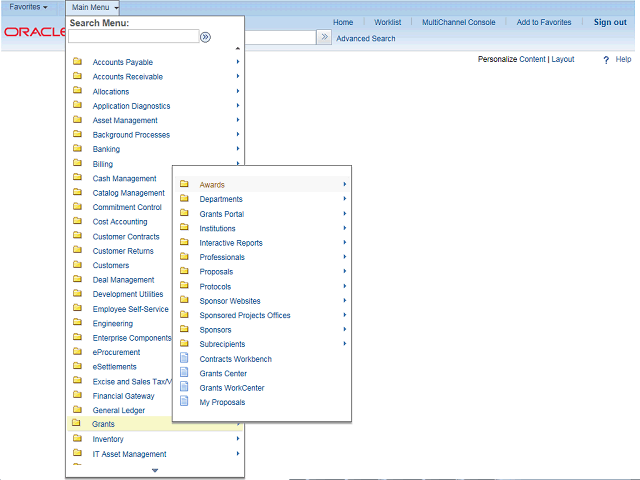Click the Grants WorkCenter document icon

click(184, 388)
